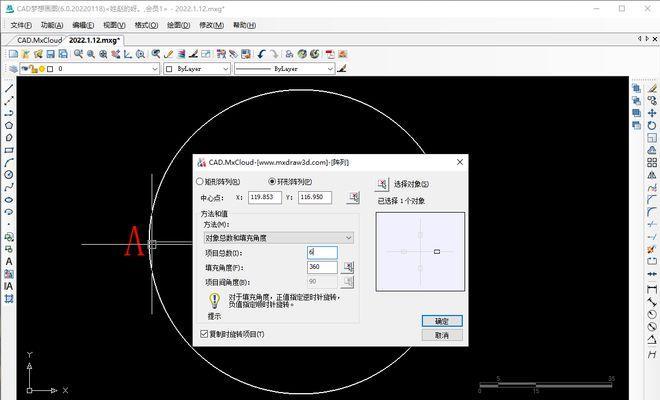660x400 pixels.
Task: Cancel the array dialog
Action: coord(442,335)
